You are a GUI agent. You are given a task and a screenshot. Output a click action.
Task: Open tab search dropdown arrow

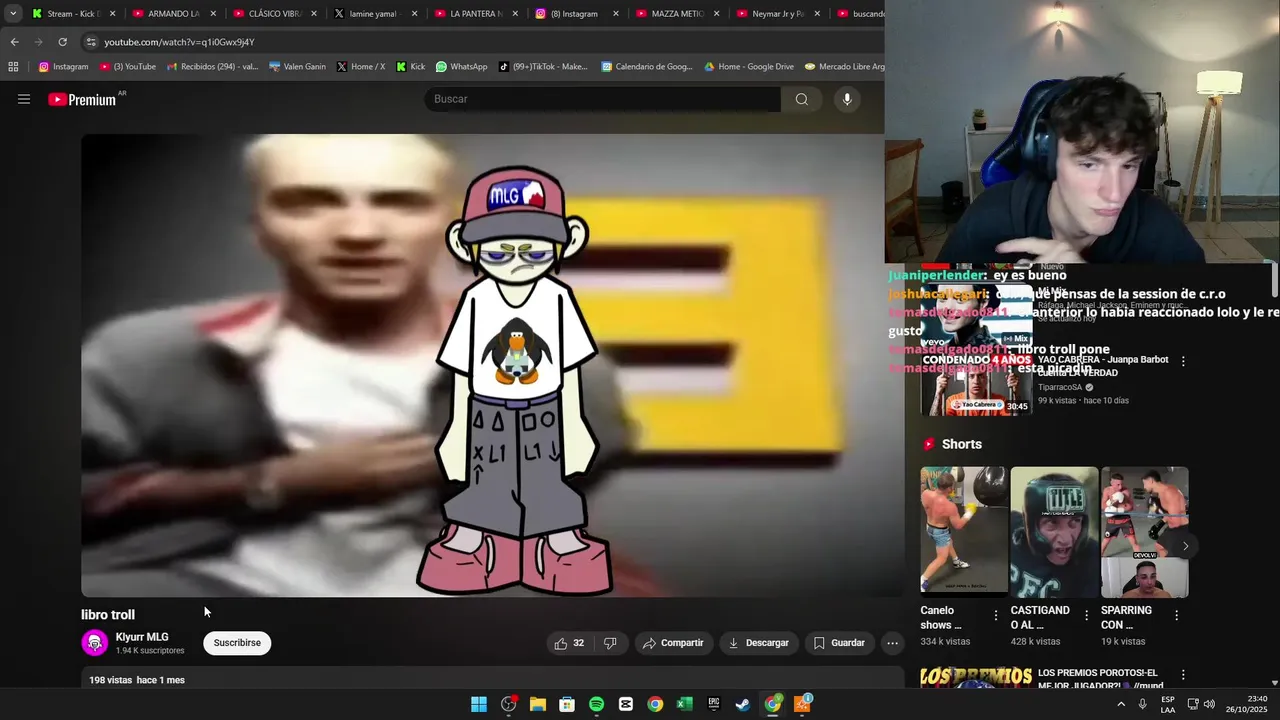coord(13,14)
